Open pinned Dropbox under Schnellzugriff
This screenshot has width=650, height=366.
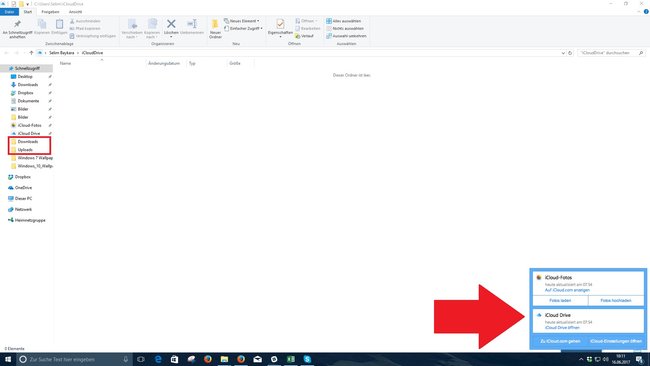pos(25,93)
